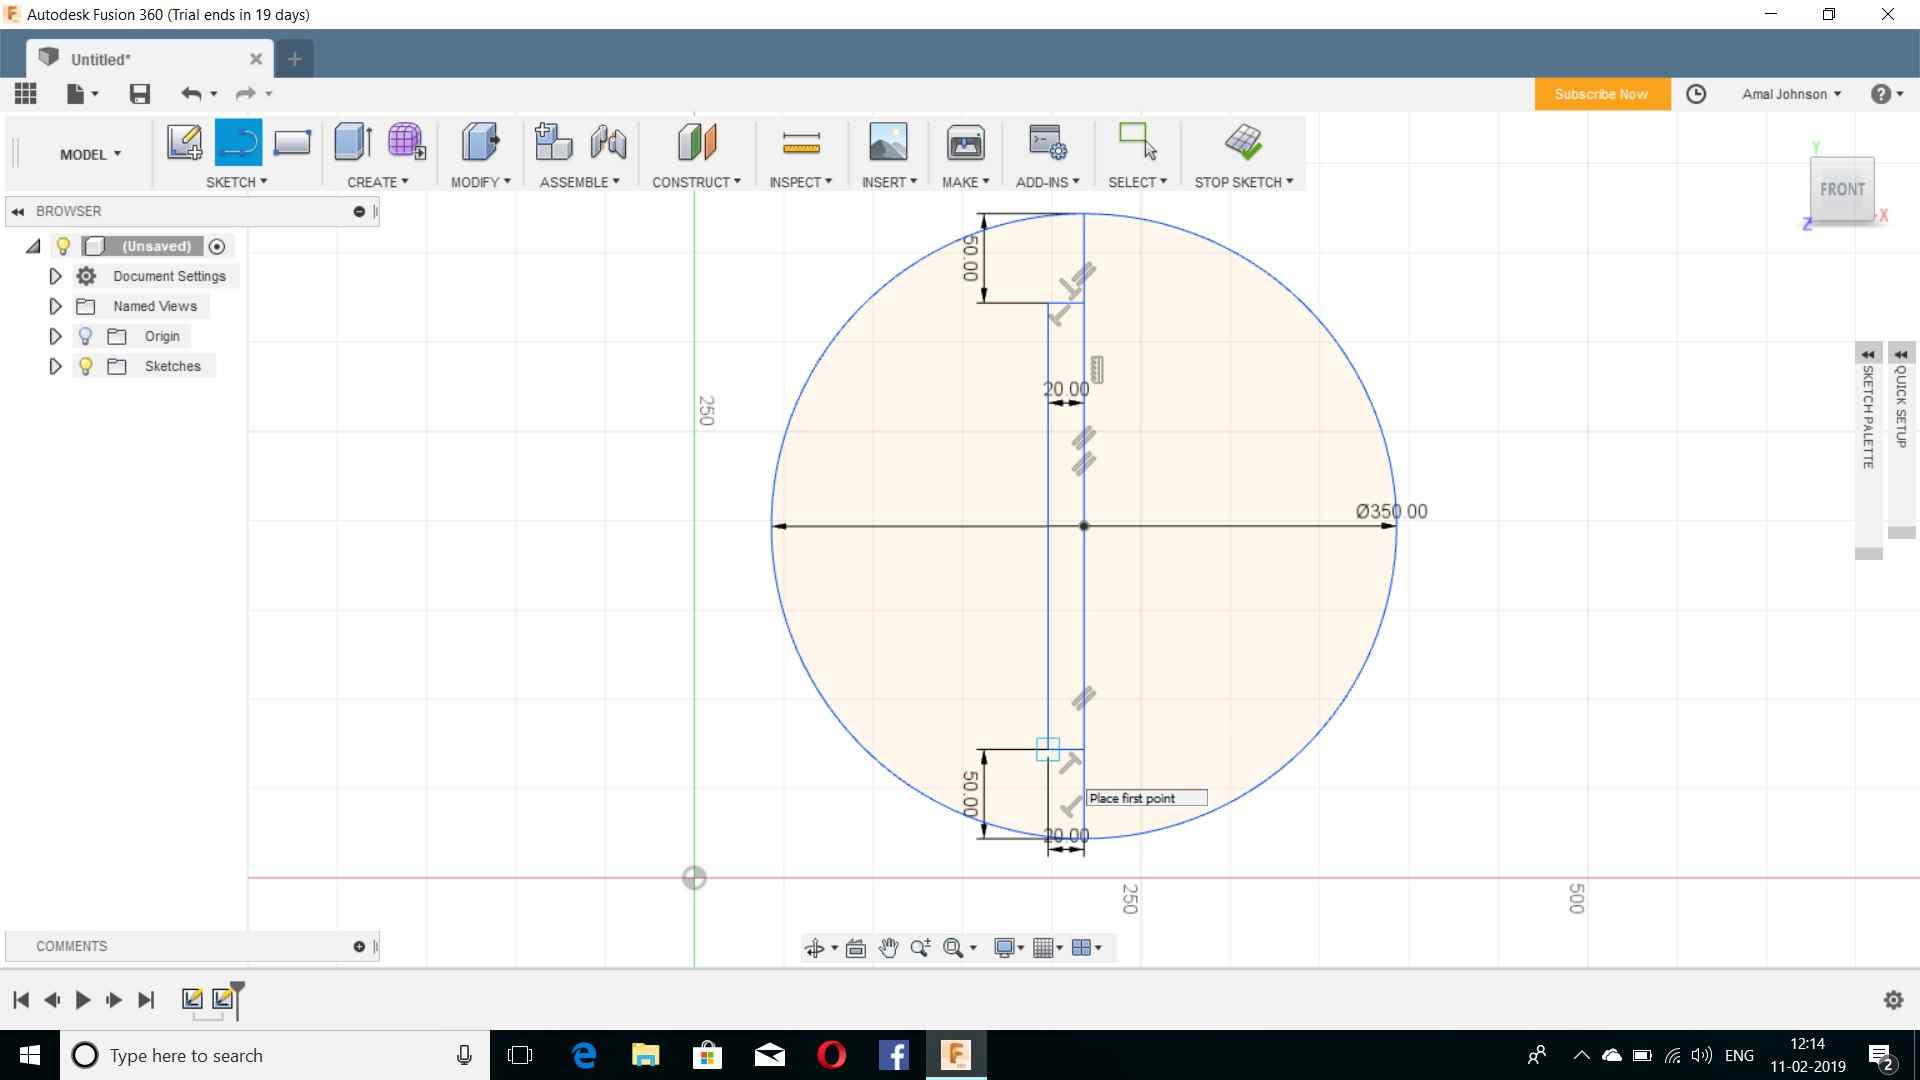
Task: Select the Extrude tool icon
Action: (352, 142)
